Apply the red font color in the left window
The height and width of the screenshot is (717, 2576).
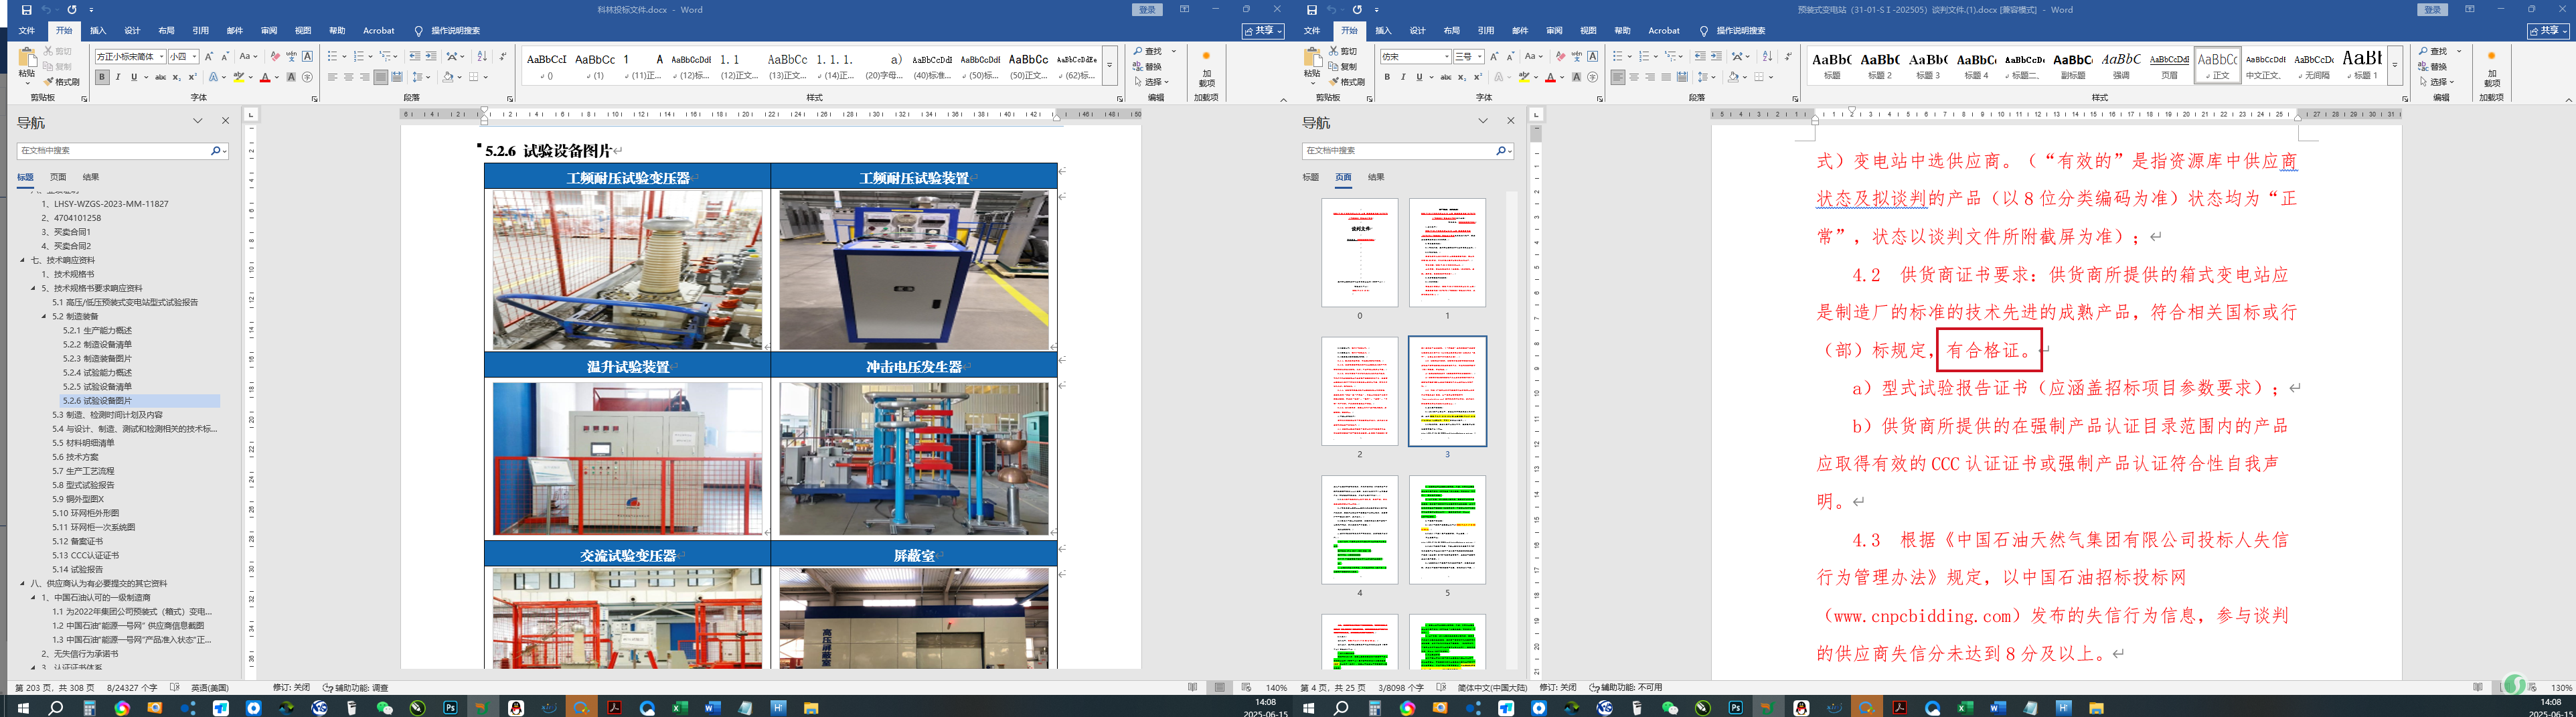pos(265,77)
